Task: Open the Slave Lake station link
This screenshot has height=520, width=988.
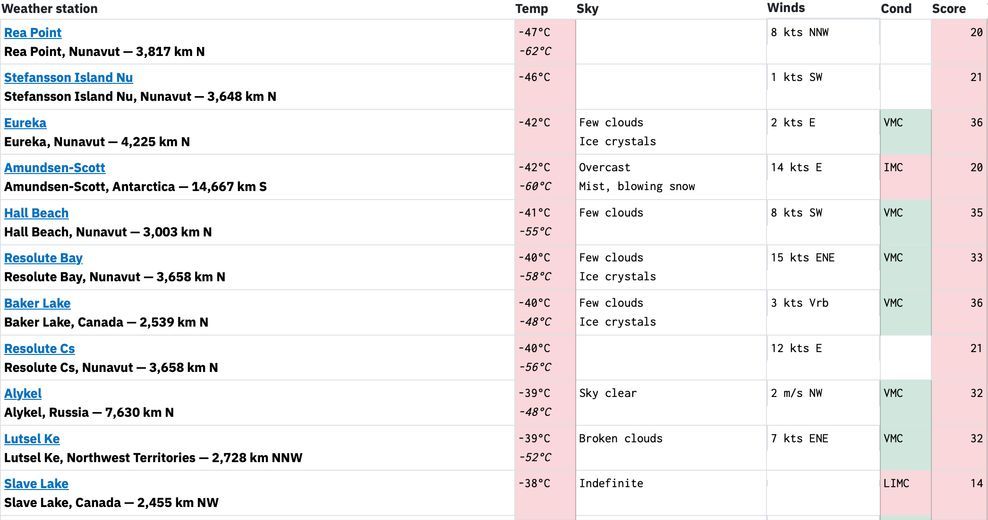Action: 36,484
